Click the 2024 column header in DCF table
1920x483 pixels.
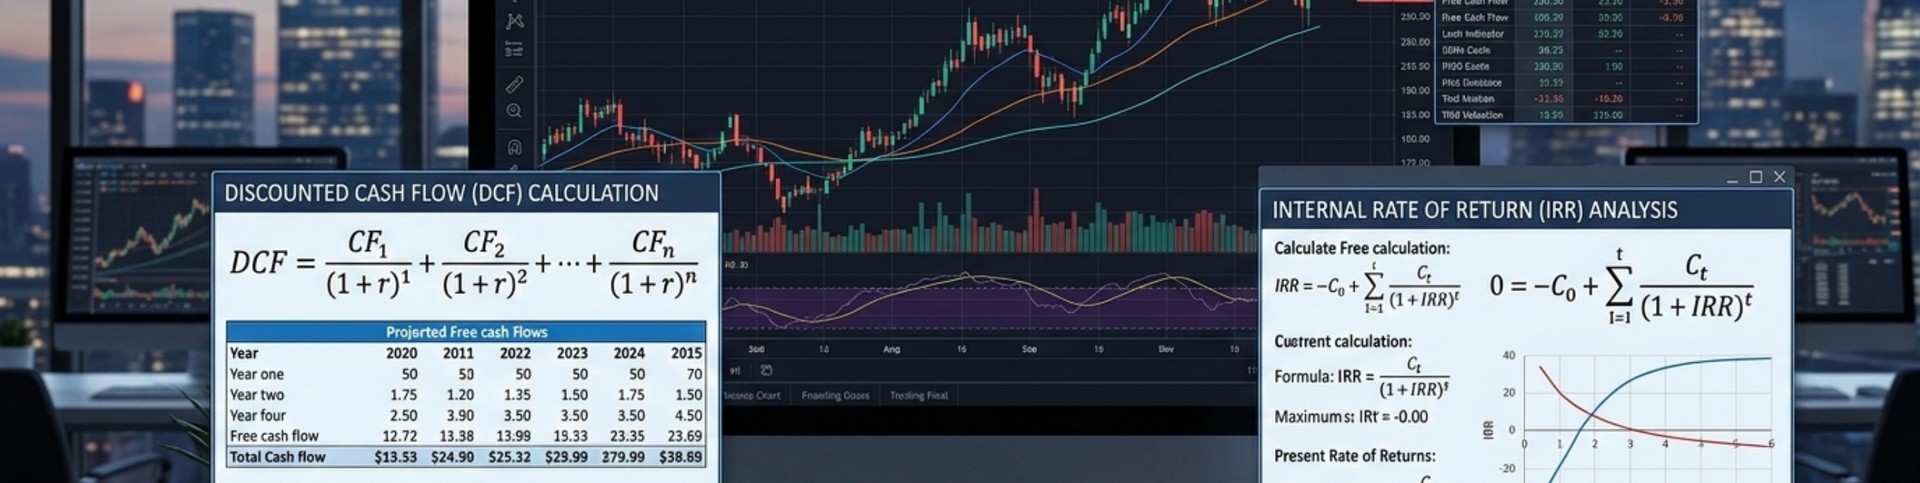629,353
